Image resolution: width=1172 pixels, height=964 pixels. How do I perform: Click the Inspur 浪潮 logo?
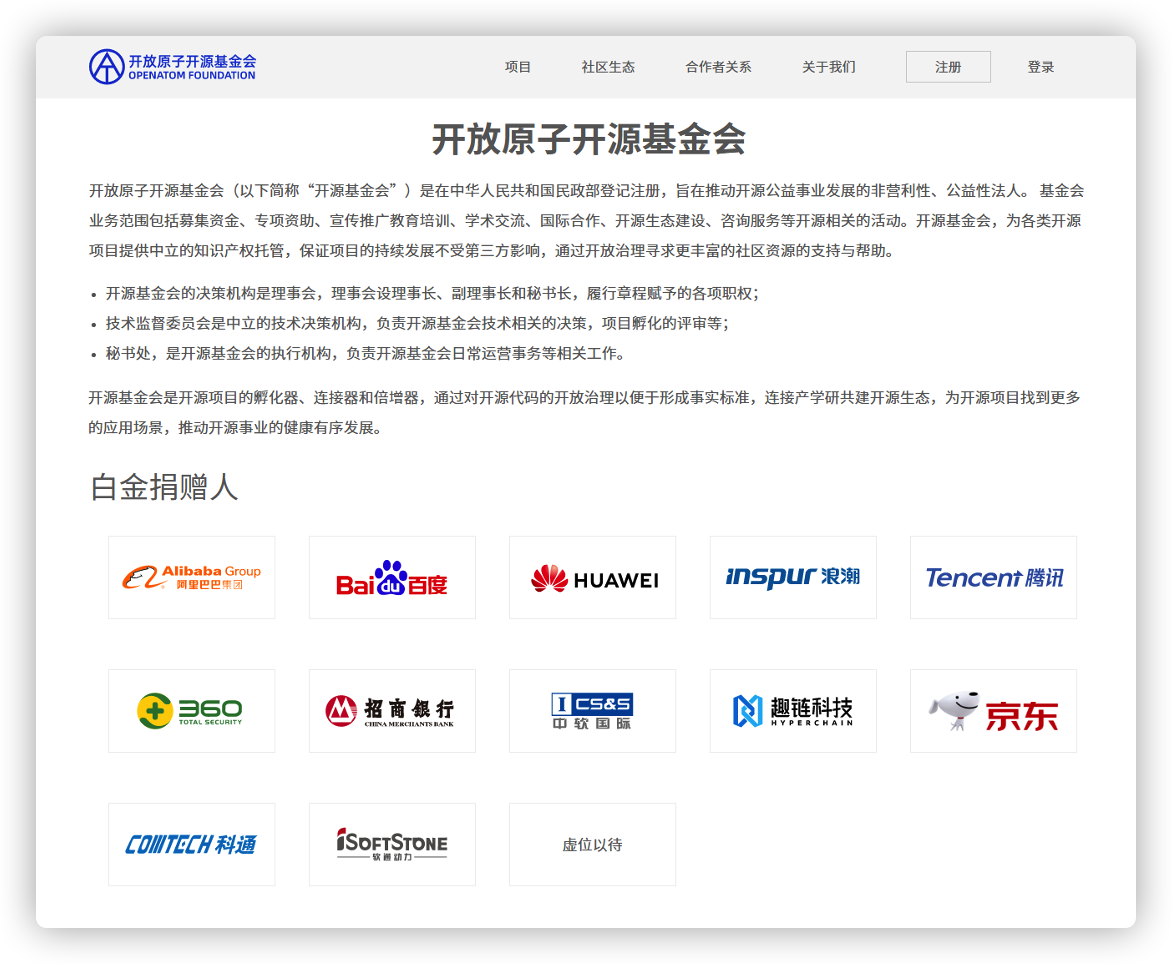pos(792,577)
